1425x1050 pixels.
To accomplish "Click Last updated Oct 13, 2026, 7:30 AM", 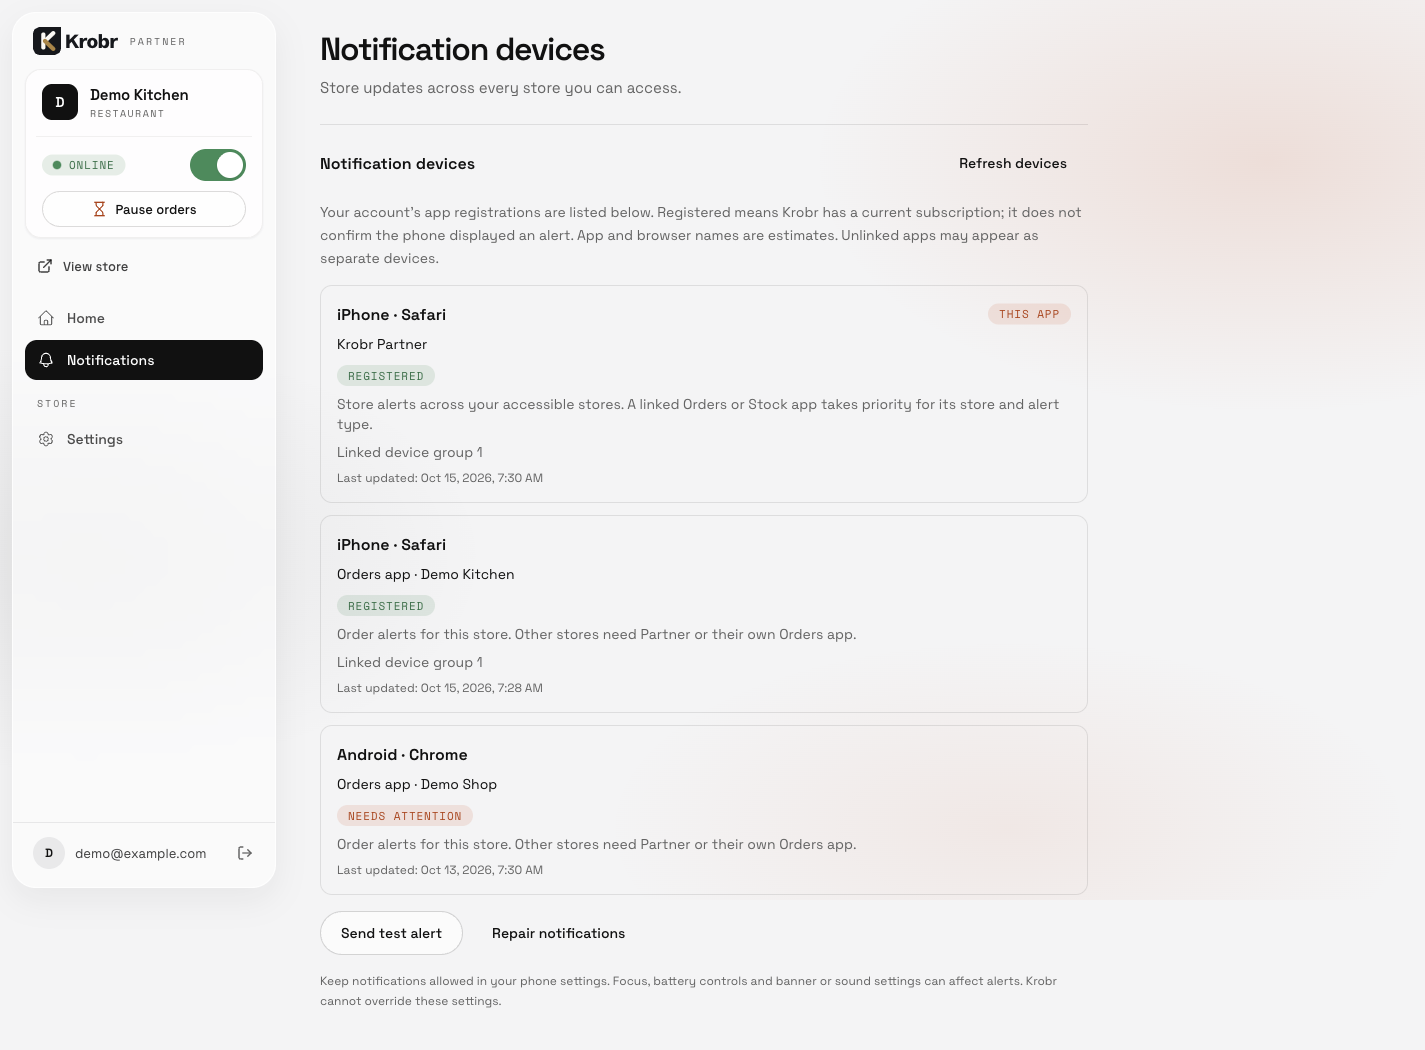I will (440, 870).
